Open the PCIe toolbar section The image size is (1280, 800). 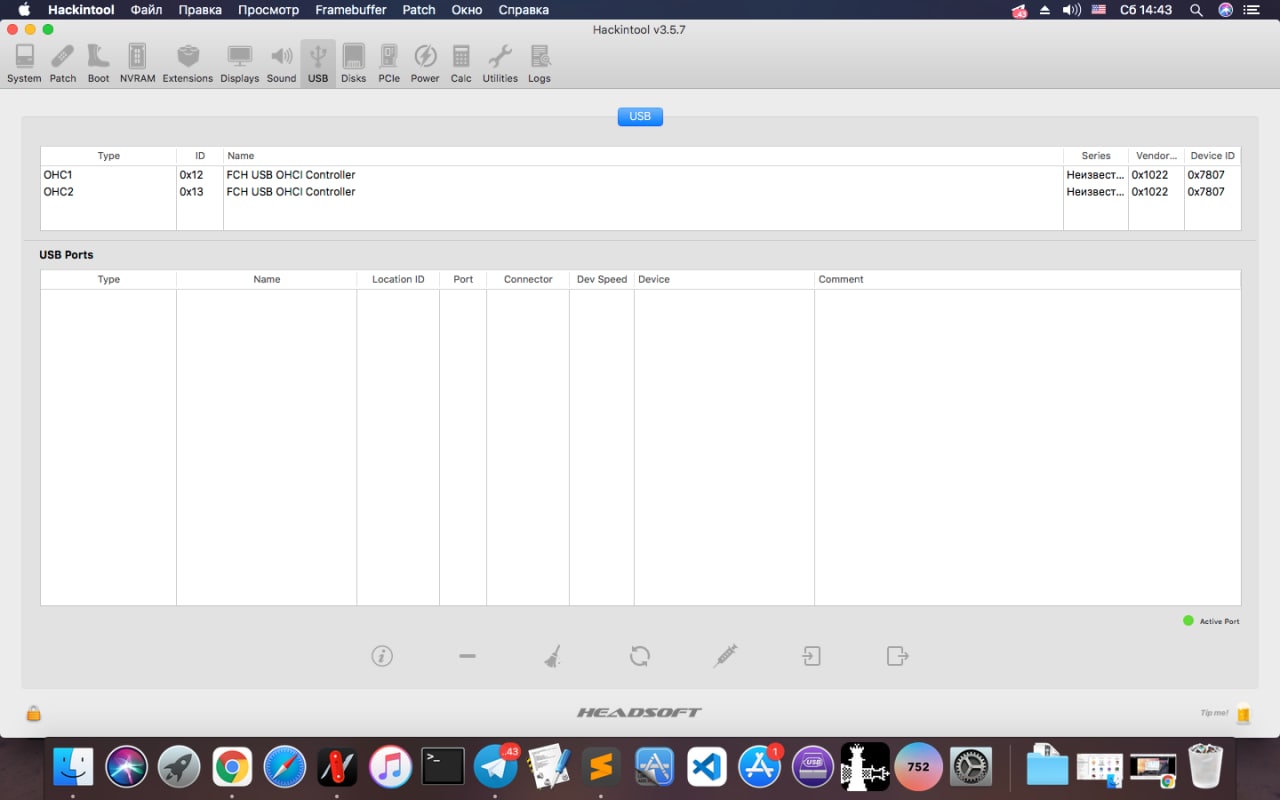(389, 63)
